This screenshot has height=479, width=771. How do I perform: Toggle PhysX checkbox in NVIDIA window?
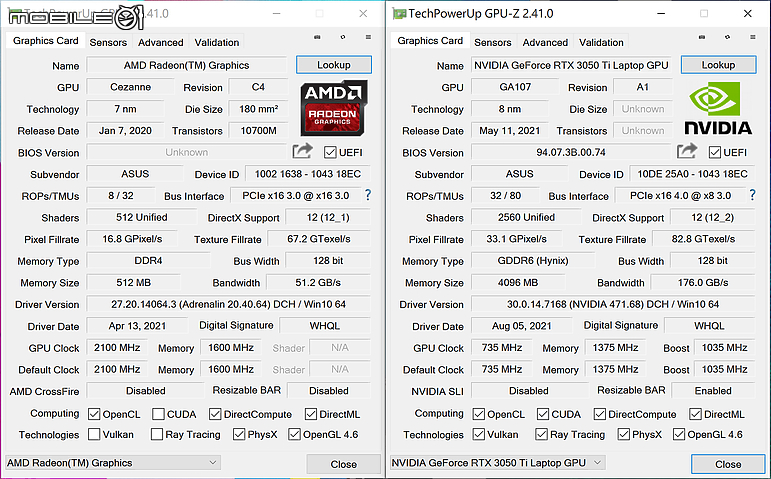[623, 434]
